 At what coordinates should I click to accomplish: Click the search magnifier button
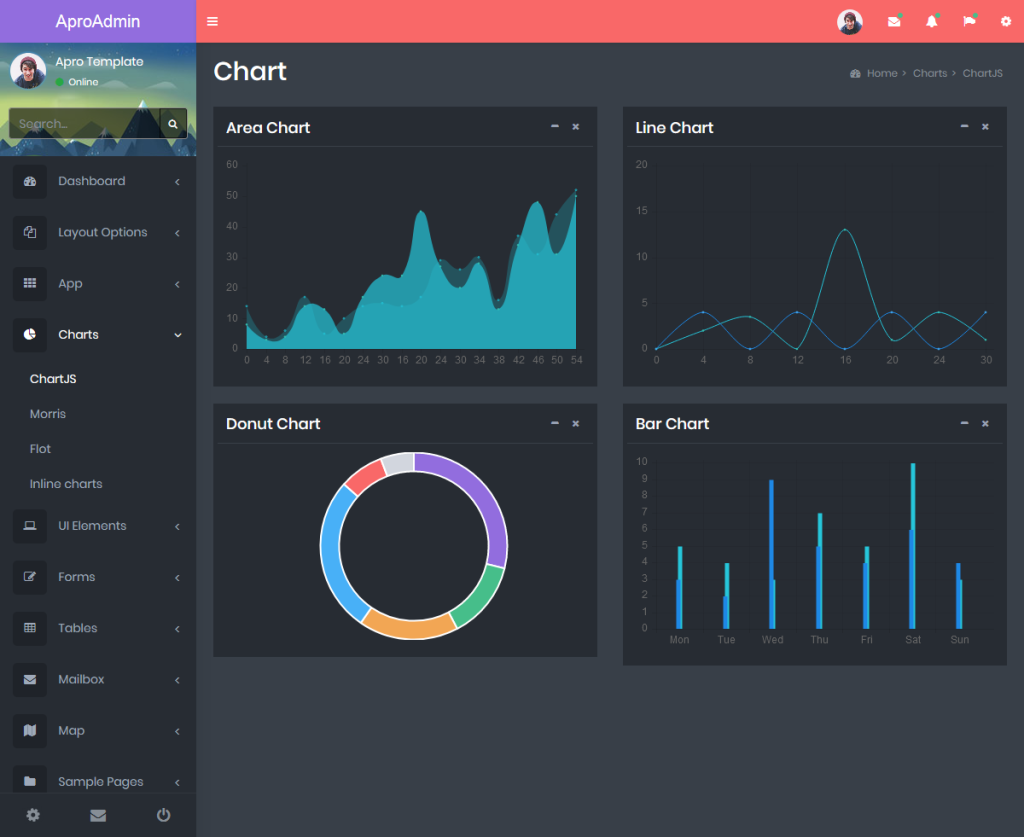tap(173, 123)
